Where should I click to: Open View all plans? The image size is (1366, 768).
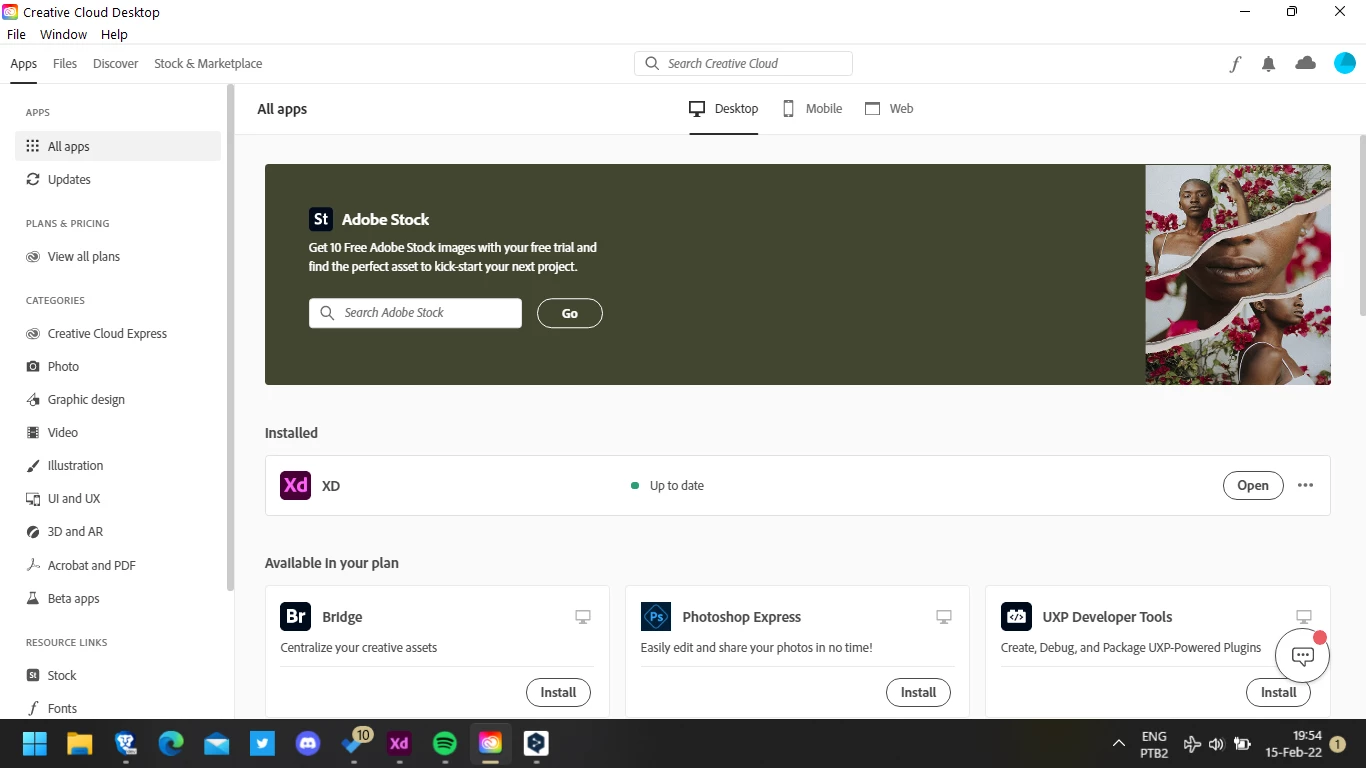click(x=118, y=256)
